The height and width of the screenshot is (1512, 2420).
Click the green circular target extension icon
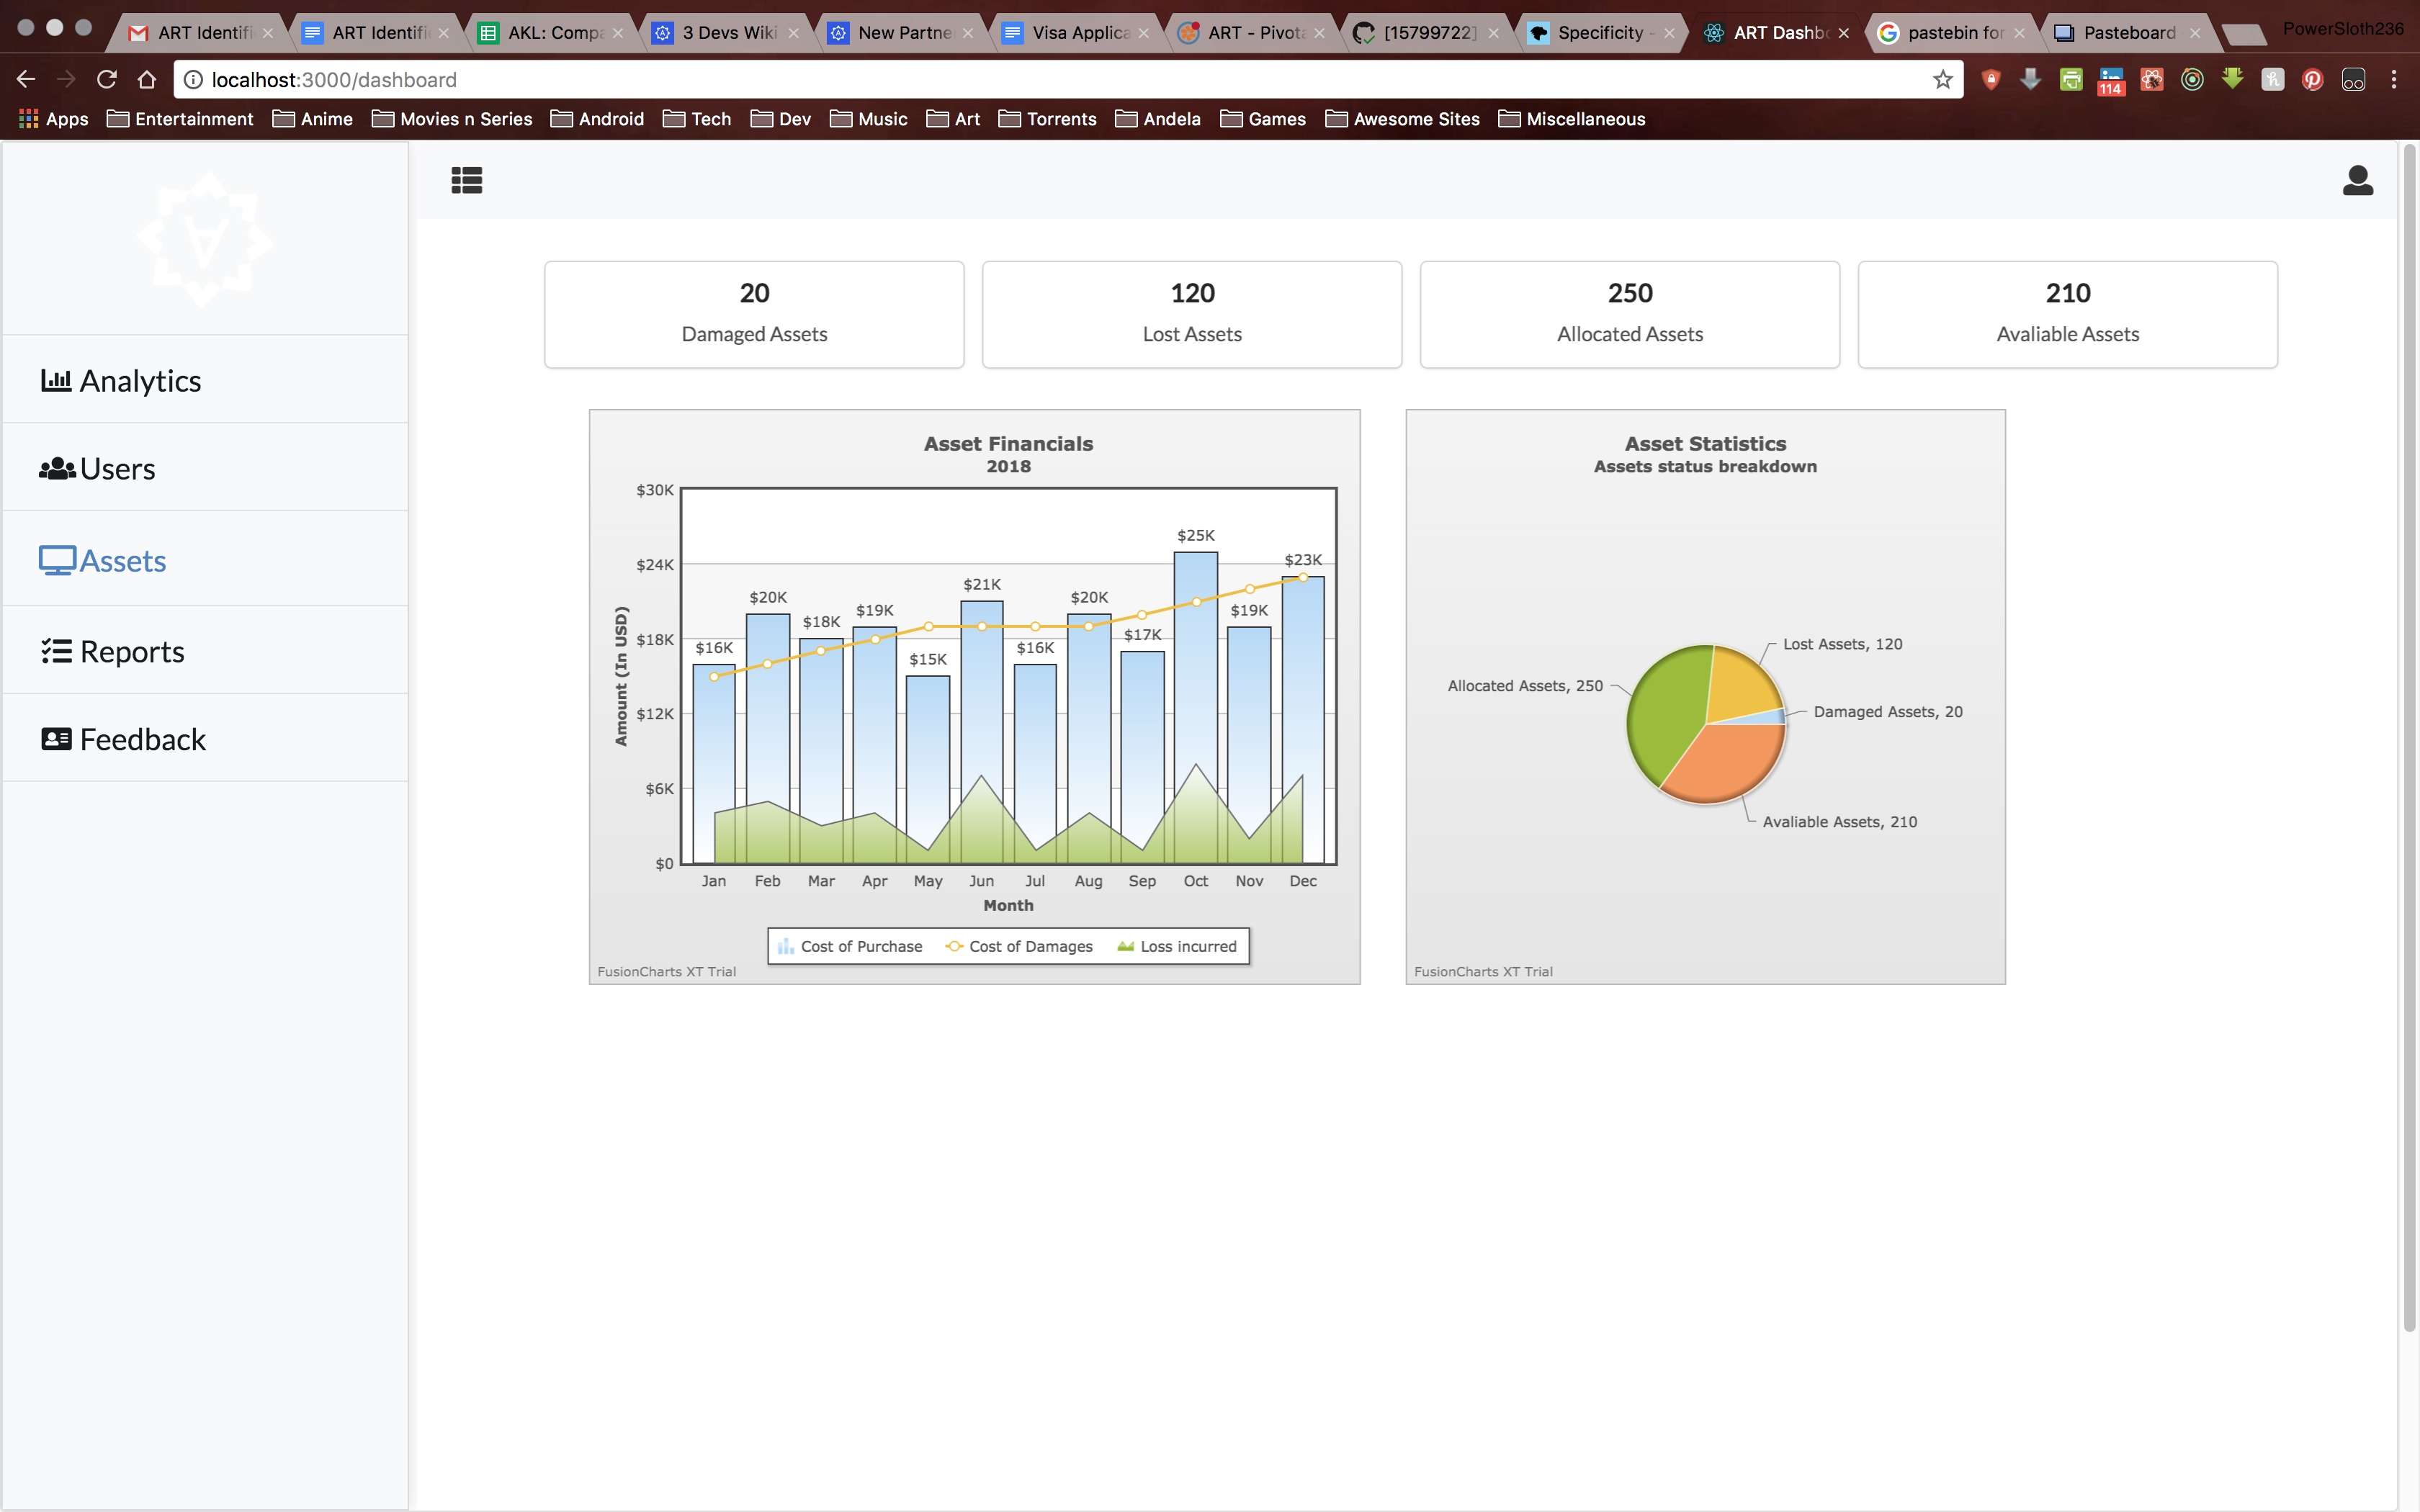coord(2192,79)
